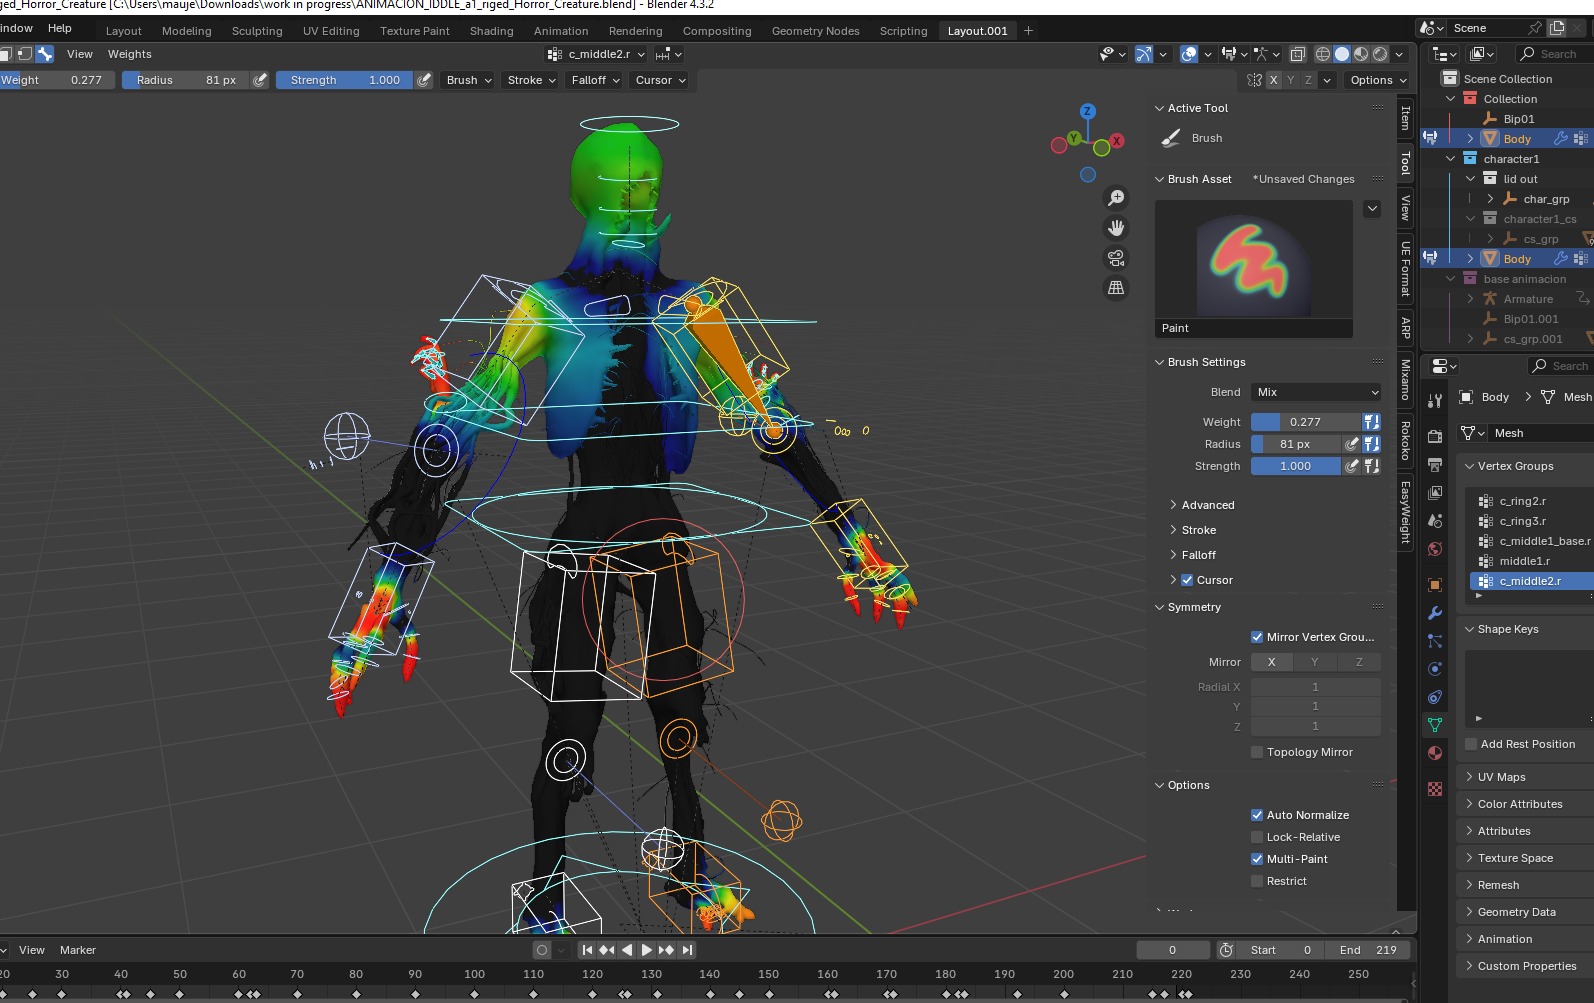Open the Texture properties tab icon
Viewport: 1594px width, 1003px height.
[1435, 788]
